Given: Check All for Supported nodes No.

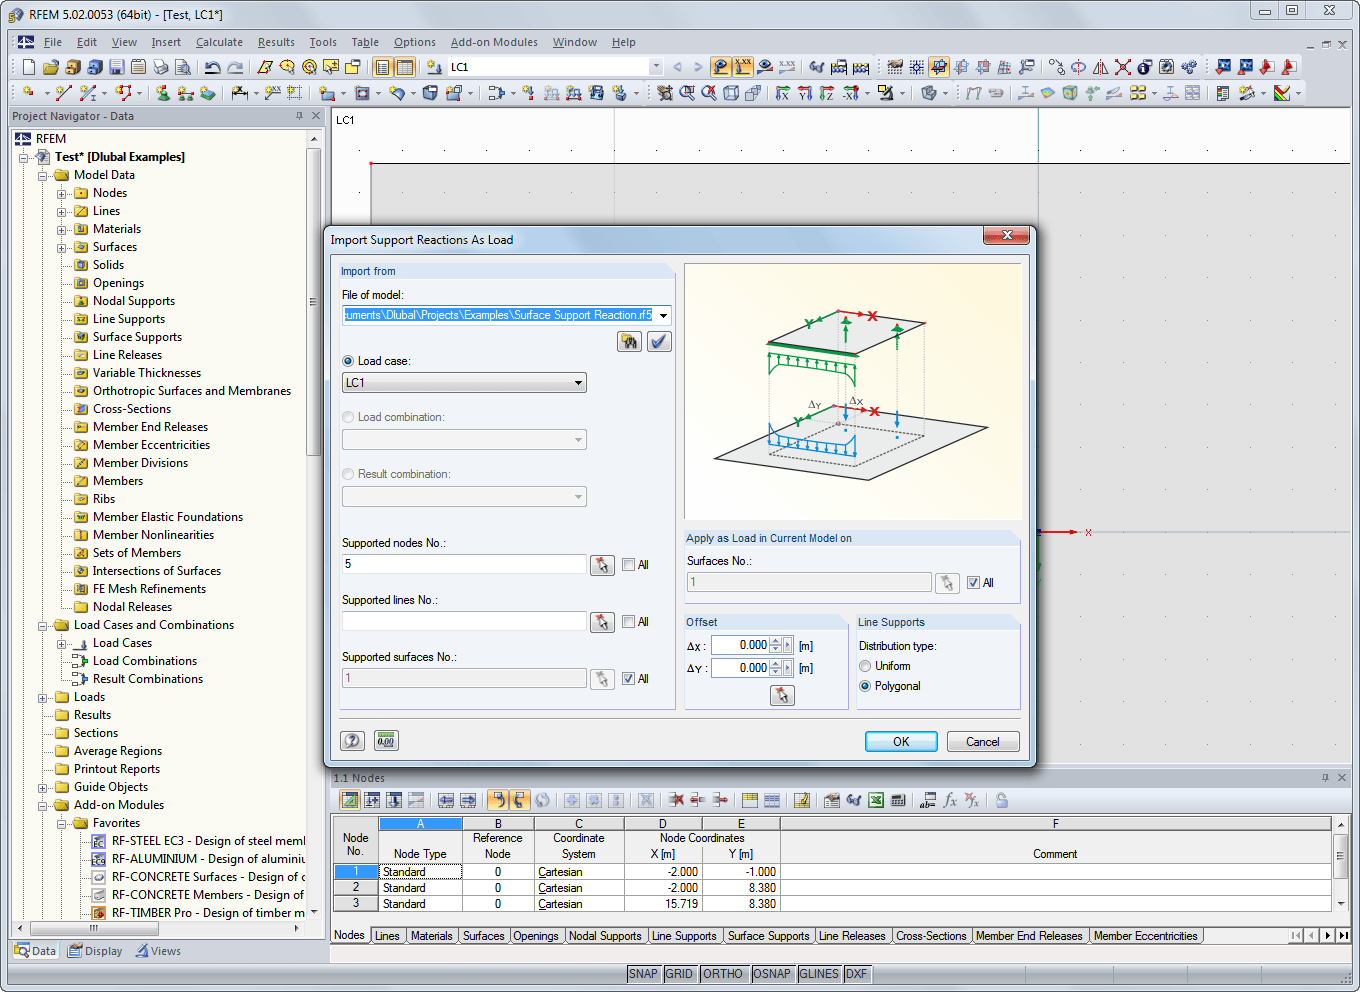Looking at the screenshot, I should 628,565.
